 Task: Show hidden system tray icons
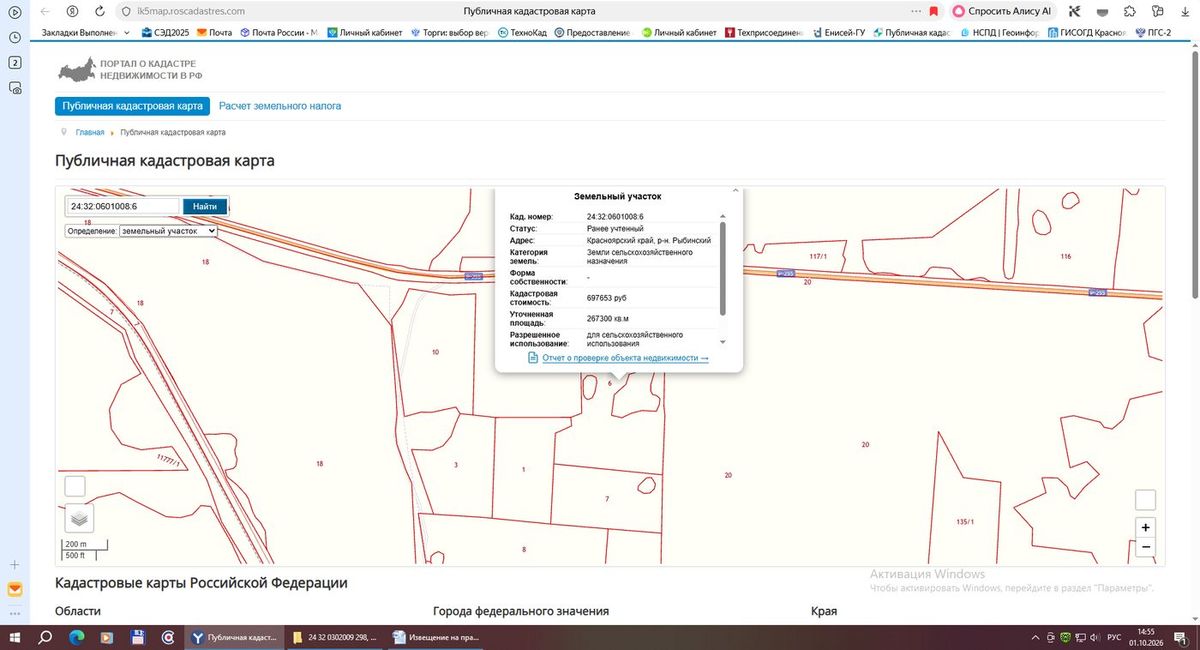coord(1035,637)
